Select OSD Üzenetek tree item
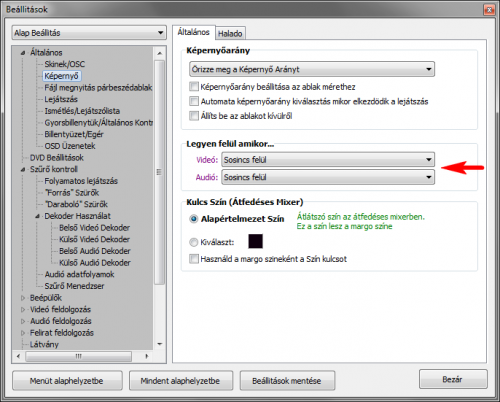This screenshot has height=402, width=500. point(70,146)
